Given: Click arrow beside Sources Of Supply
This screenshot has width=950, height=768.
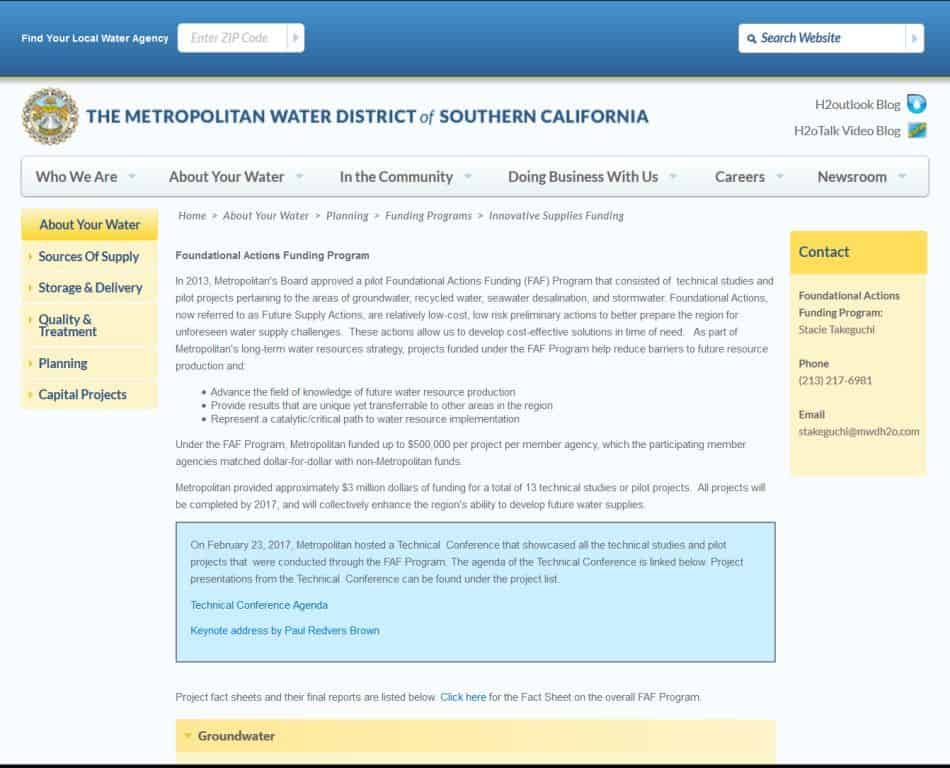Looking at the screenshot, I should [31, 257].
